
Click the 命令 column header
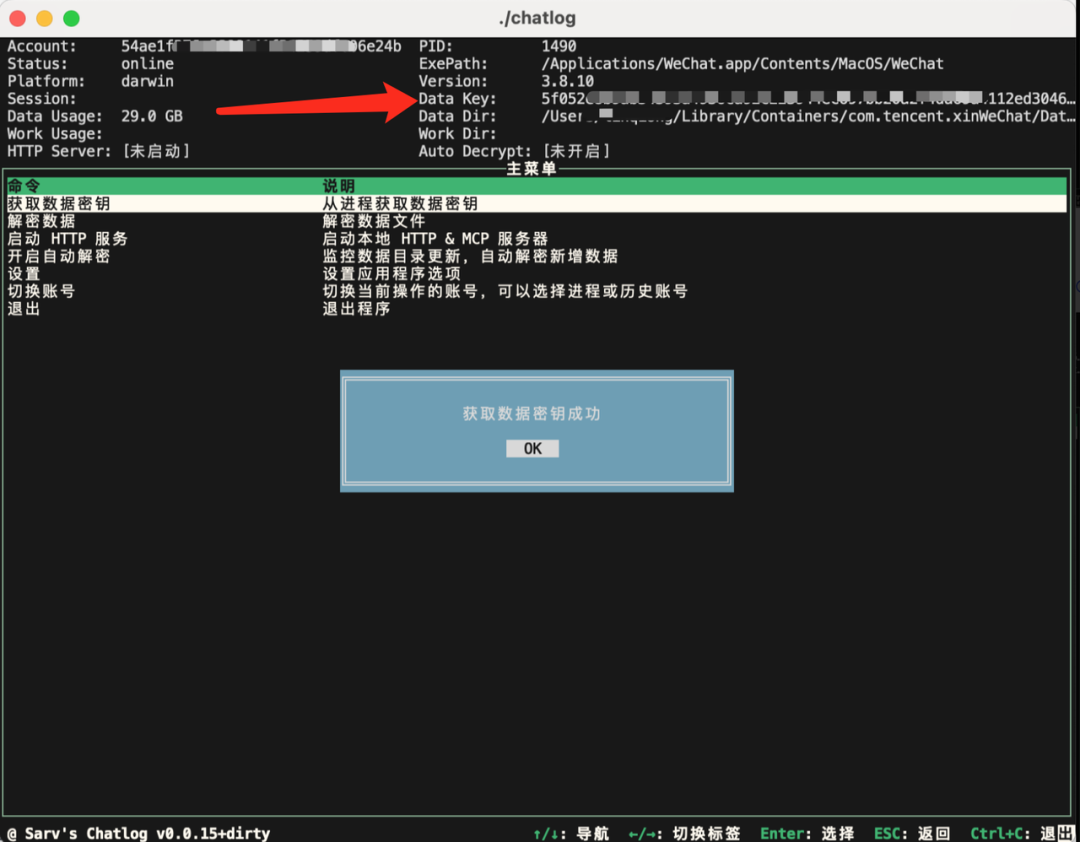[24, 186]
